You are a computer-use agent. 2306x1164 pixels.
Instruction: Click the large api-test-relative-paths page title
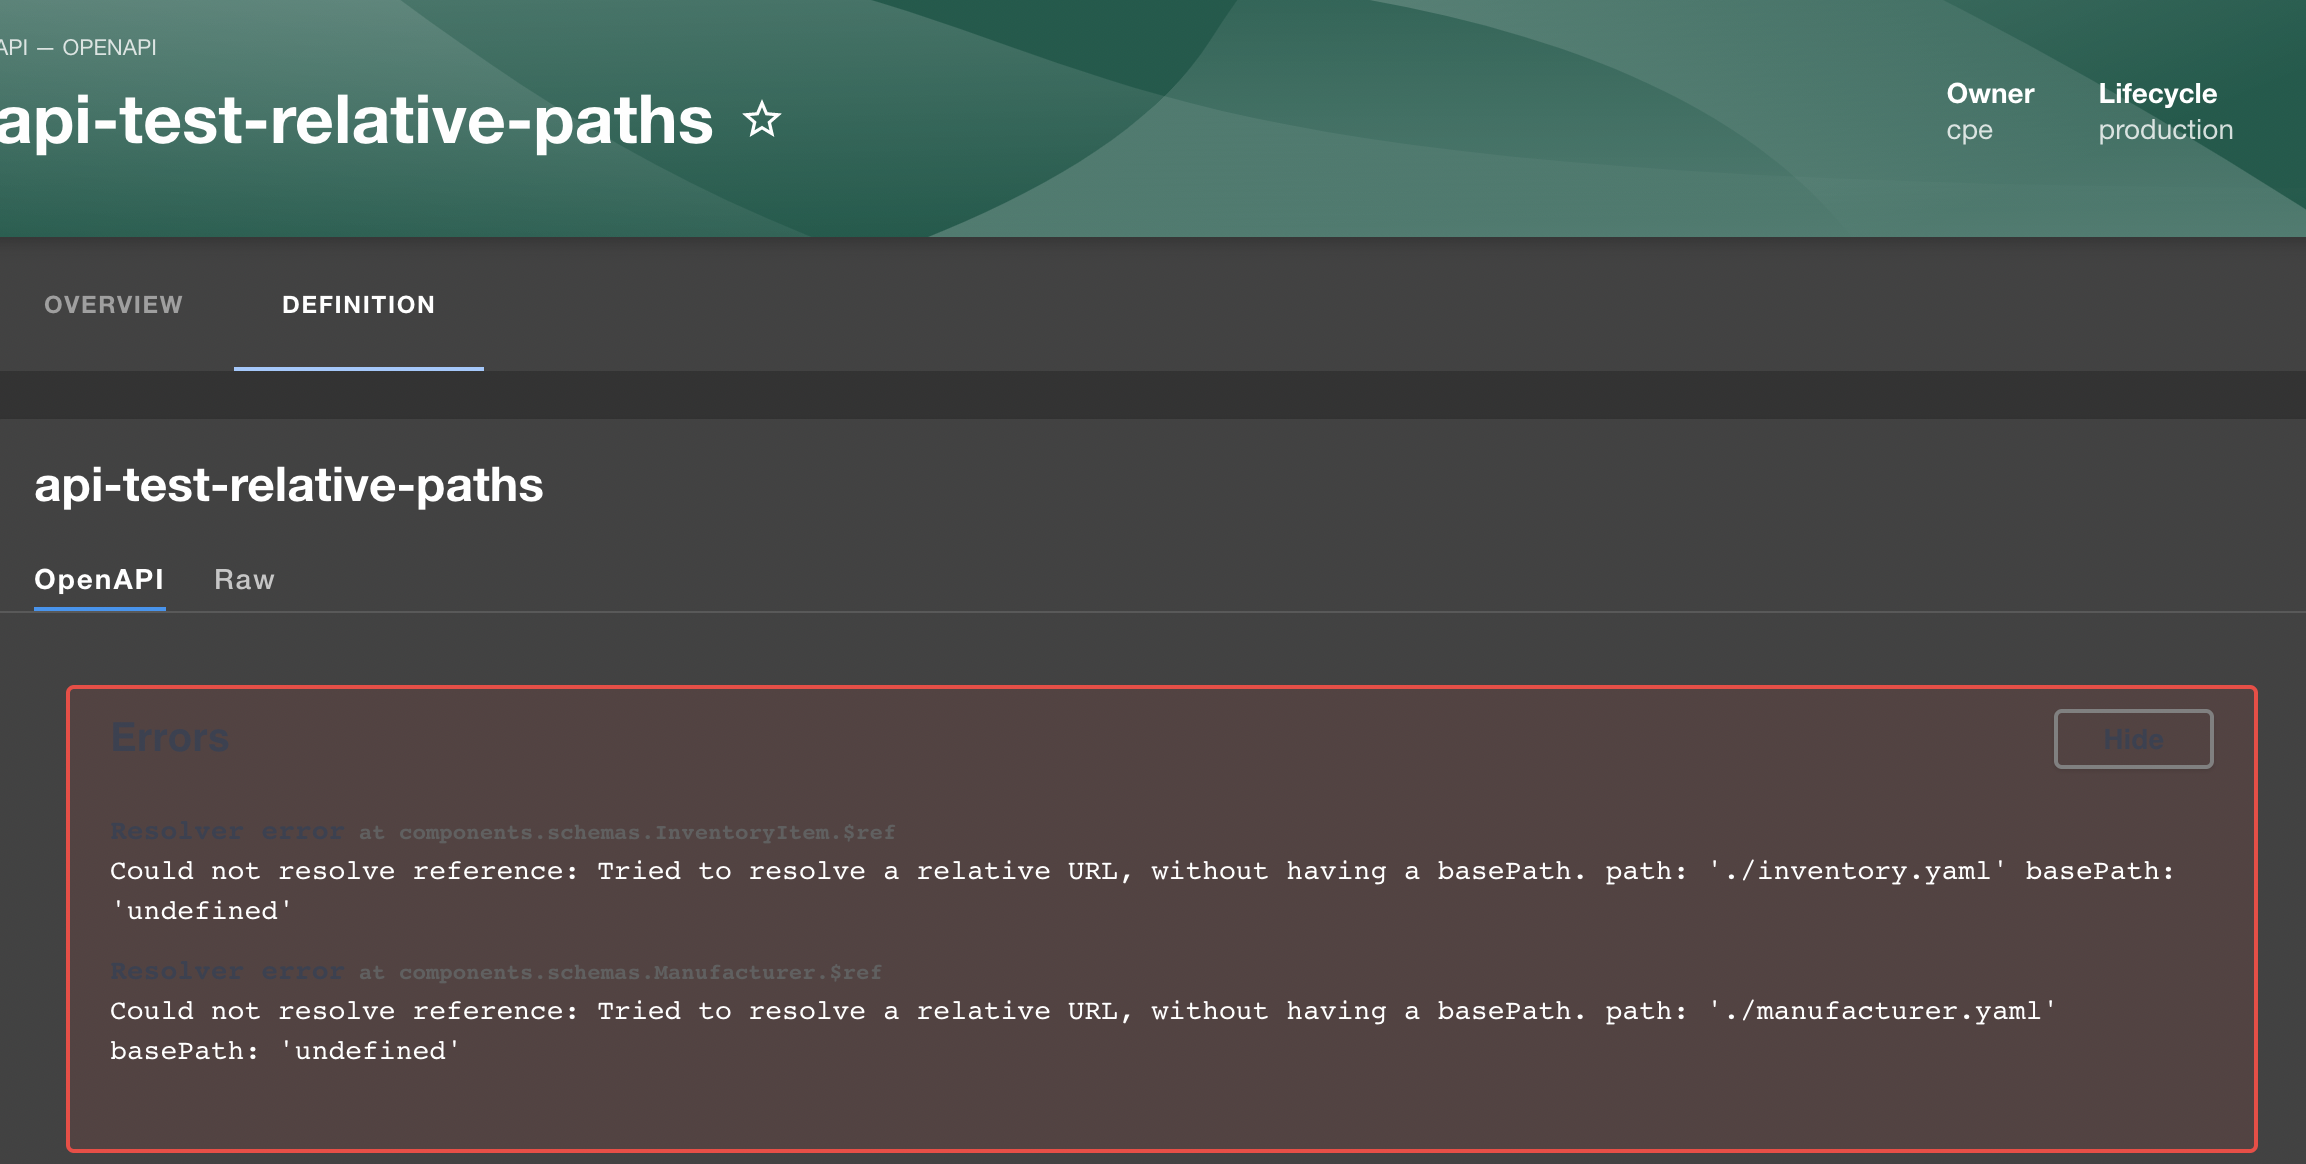356,121
